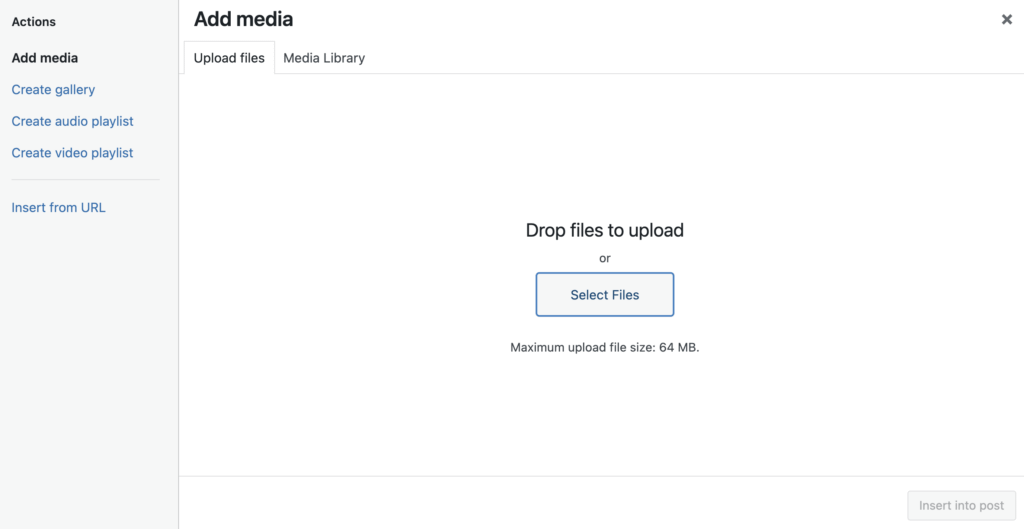
Task: Open the Create gallery action
Action: (x=53, y=90)
